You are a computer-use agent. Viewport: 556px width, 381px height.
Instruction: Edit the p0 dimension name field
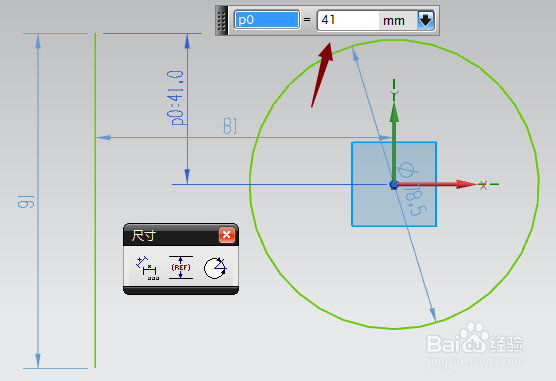pos(267,20)
